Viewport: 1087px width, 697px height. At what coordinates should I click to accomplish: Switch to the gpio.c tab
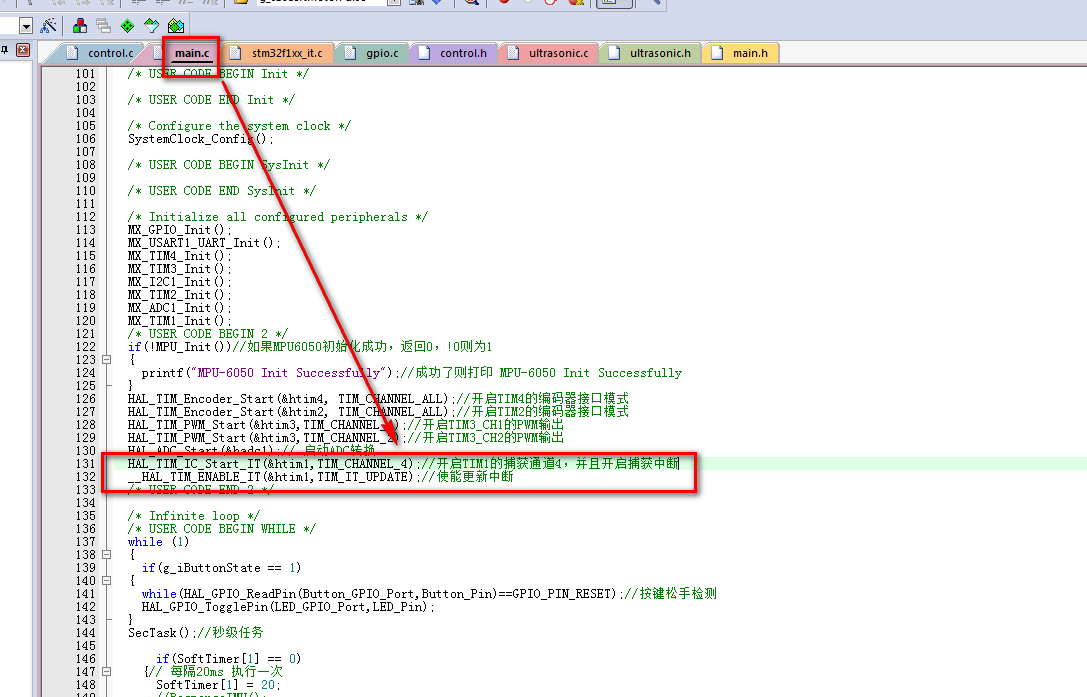(372, 53)
